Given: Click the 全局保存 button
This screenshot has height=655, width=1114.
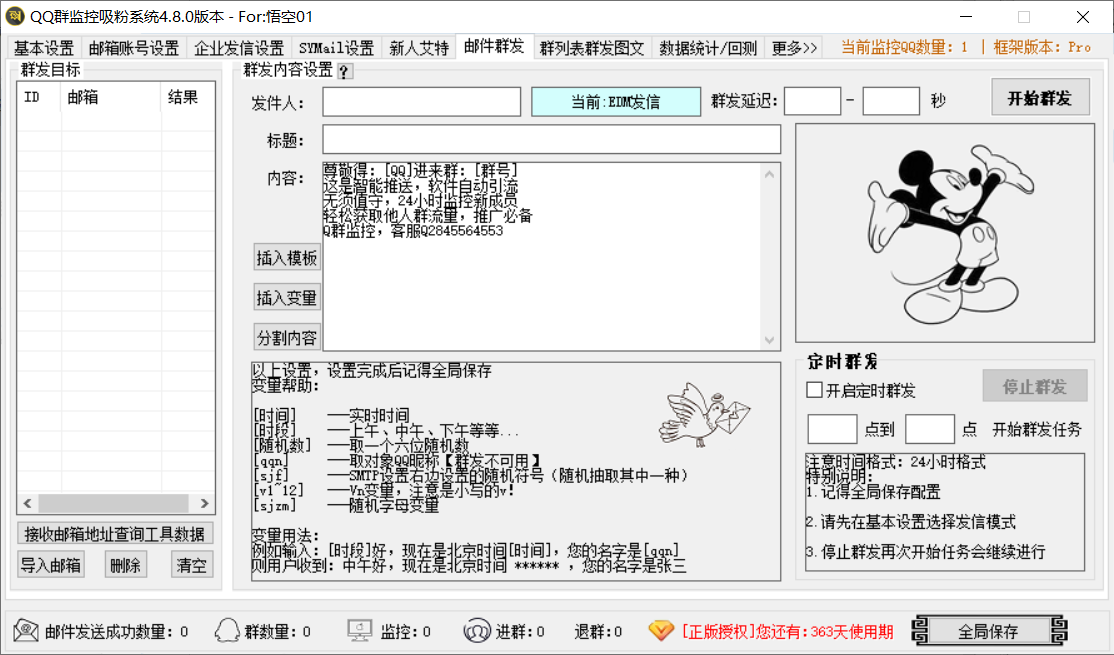Looking at the screenshot, I should coord(988,631).
